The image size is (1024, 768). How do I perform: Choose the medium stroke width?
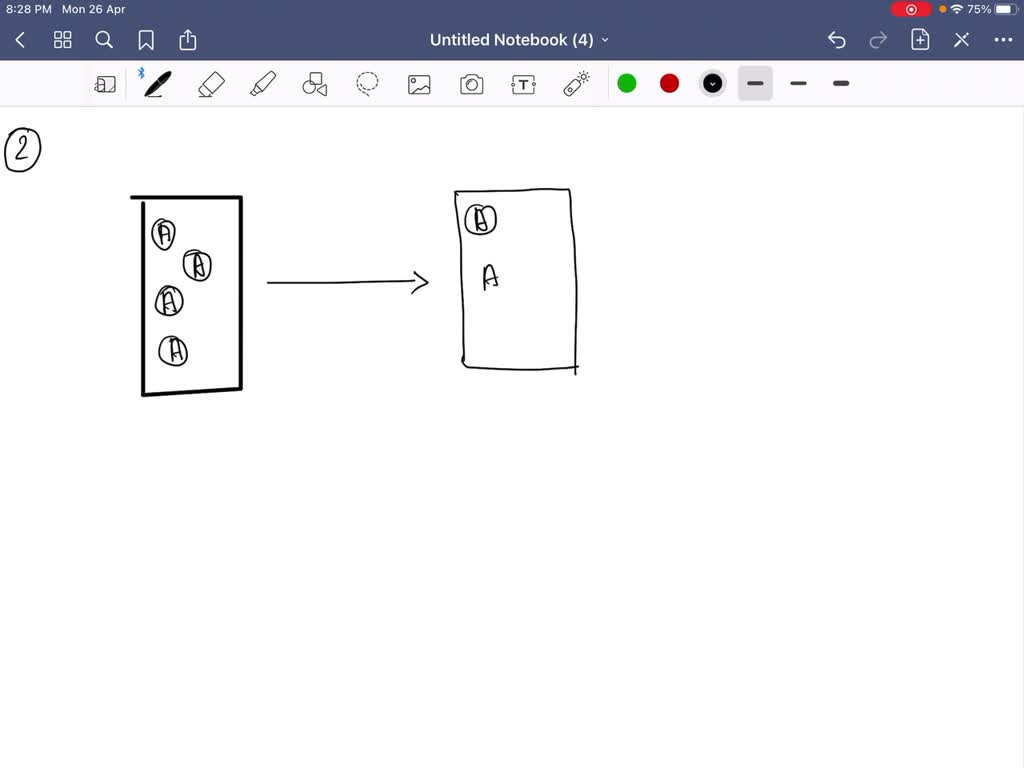click(798, 84)
